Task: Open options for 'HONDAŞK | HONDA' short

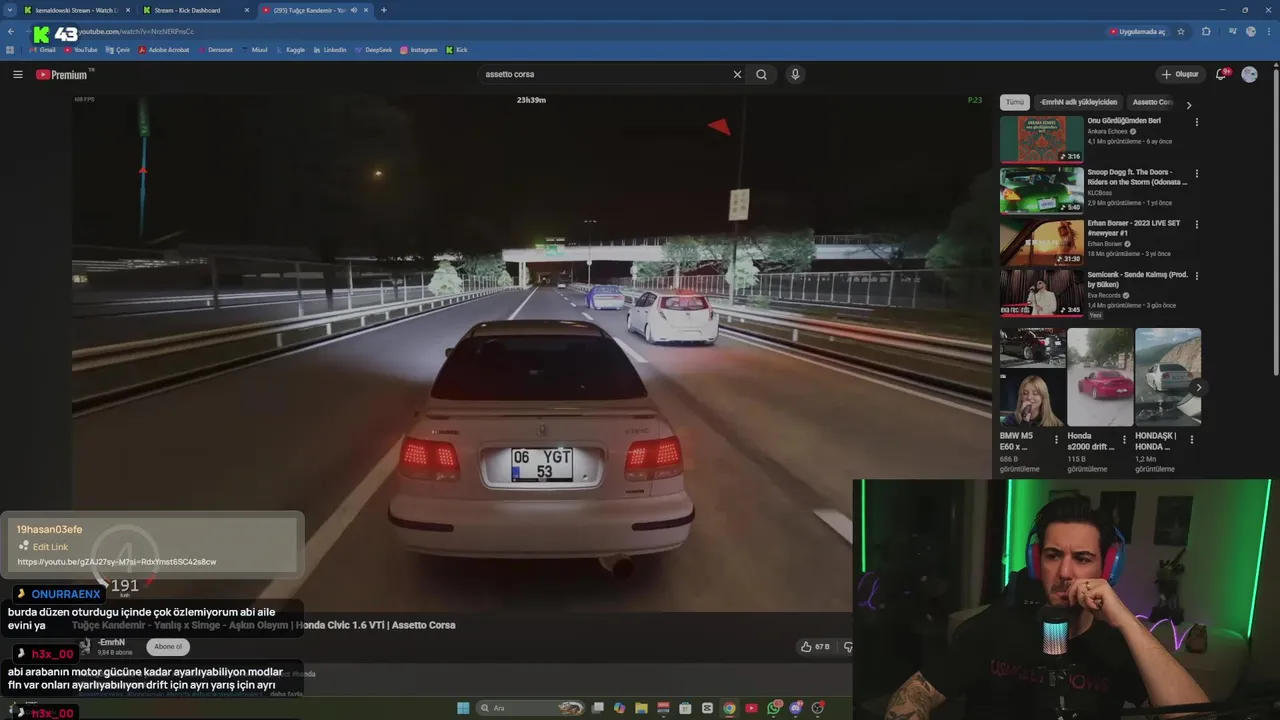Action: pyautogui.click(x=1191, y=438)
